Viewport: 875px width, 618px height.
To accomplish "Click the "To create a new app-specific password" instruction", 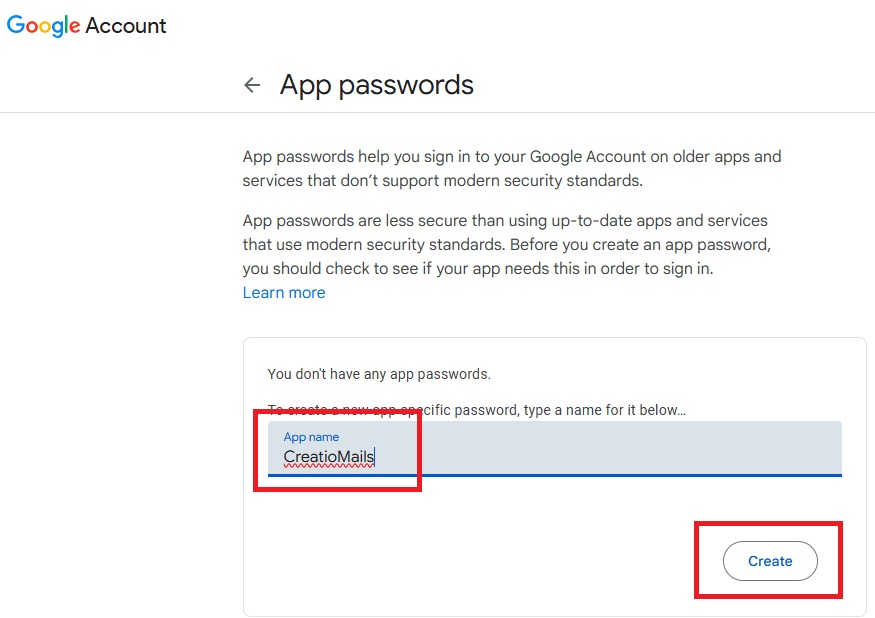I will (x=476, y=410).
